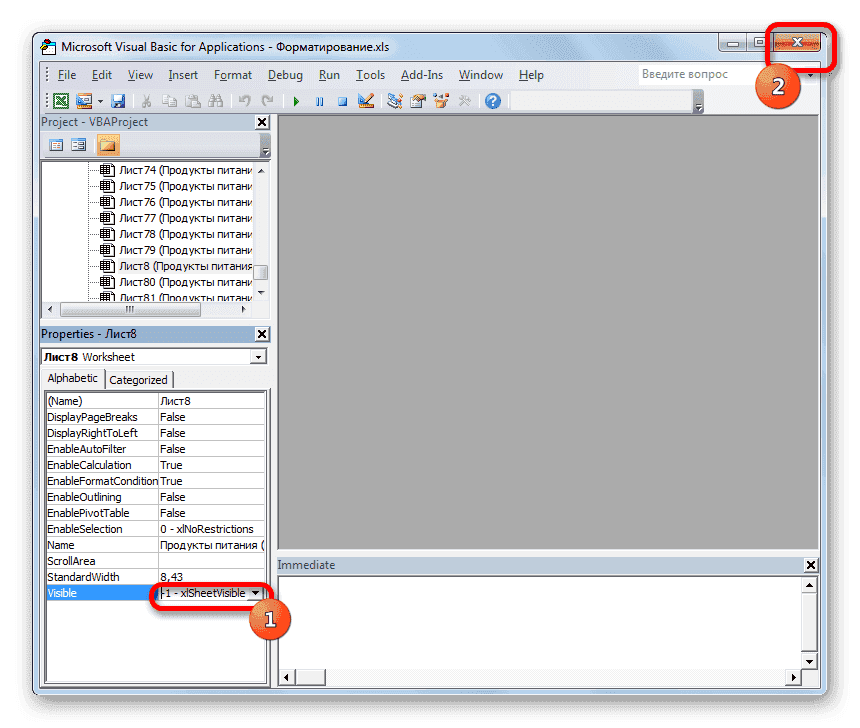Screen dimensions: 860x728
Task: Toggle Folders view in Project Explorer
Action: pyautogui.click(x=105, y=145)
